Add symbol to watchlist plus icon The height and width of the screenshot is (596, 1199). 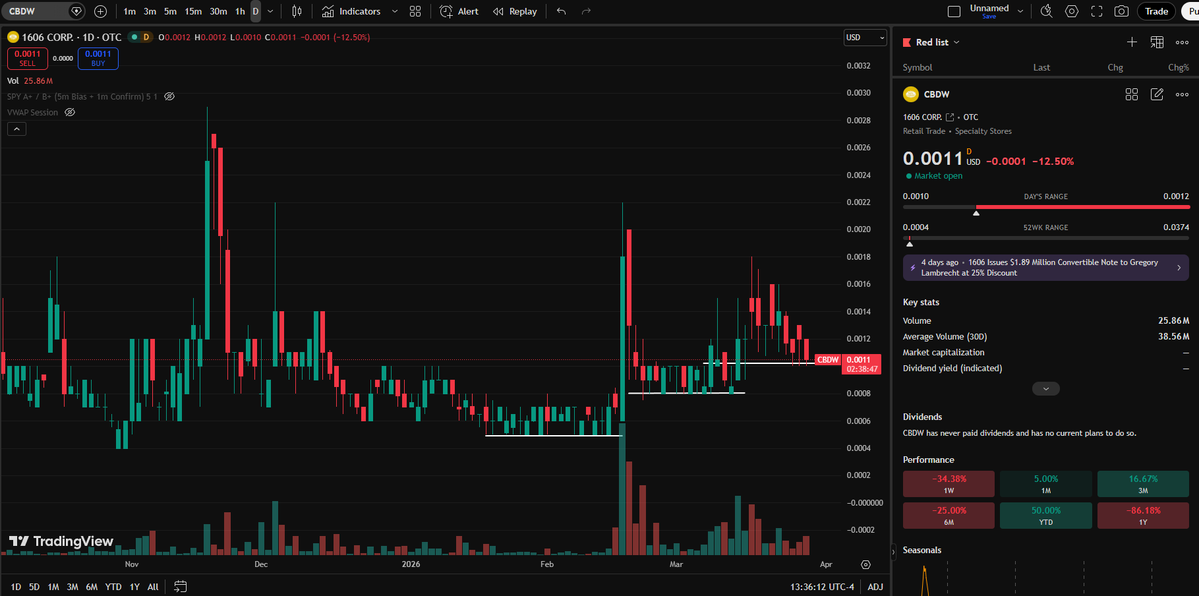[x=1132, y=42]
